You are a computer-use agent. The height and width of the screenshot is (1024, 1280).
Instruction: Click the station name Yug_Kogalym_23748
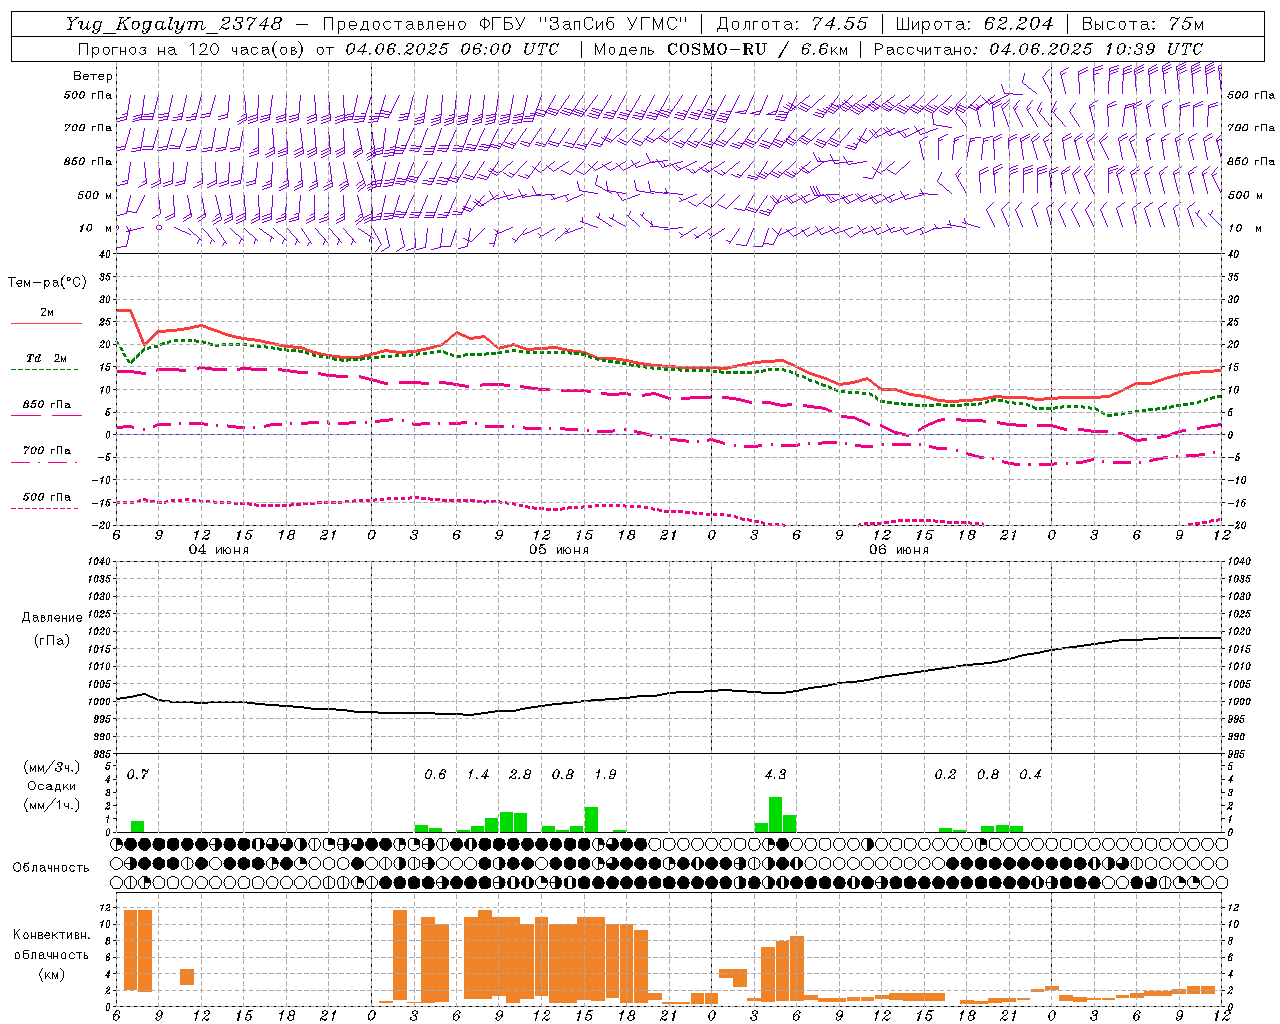tap(174, 24)
